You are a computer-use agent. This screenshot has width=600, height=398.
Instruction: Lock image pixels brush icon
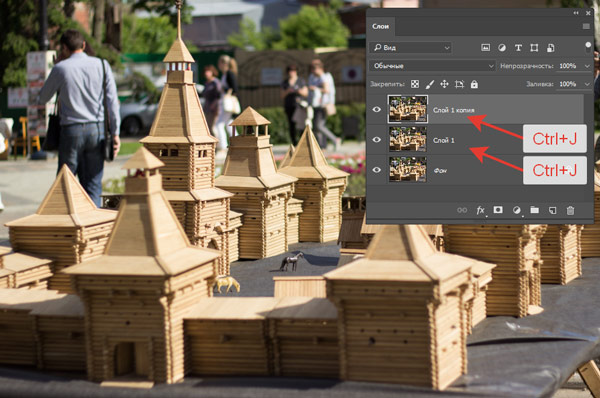430,84
